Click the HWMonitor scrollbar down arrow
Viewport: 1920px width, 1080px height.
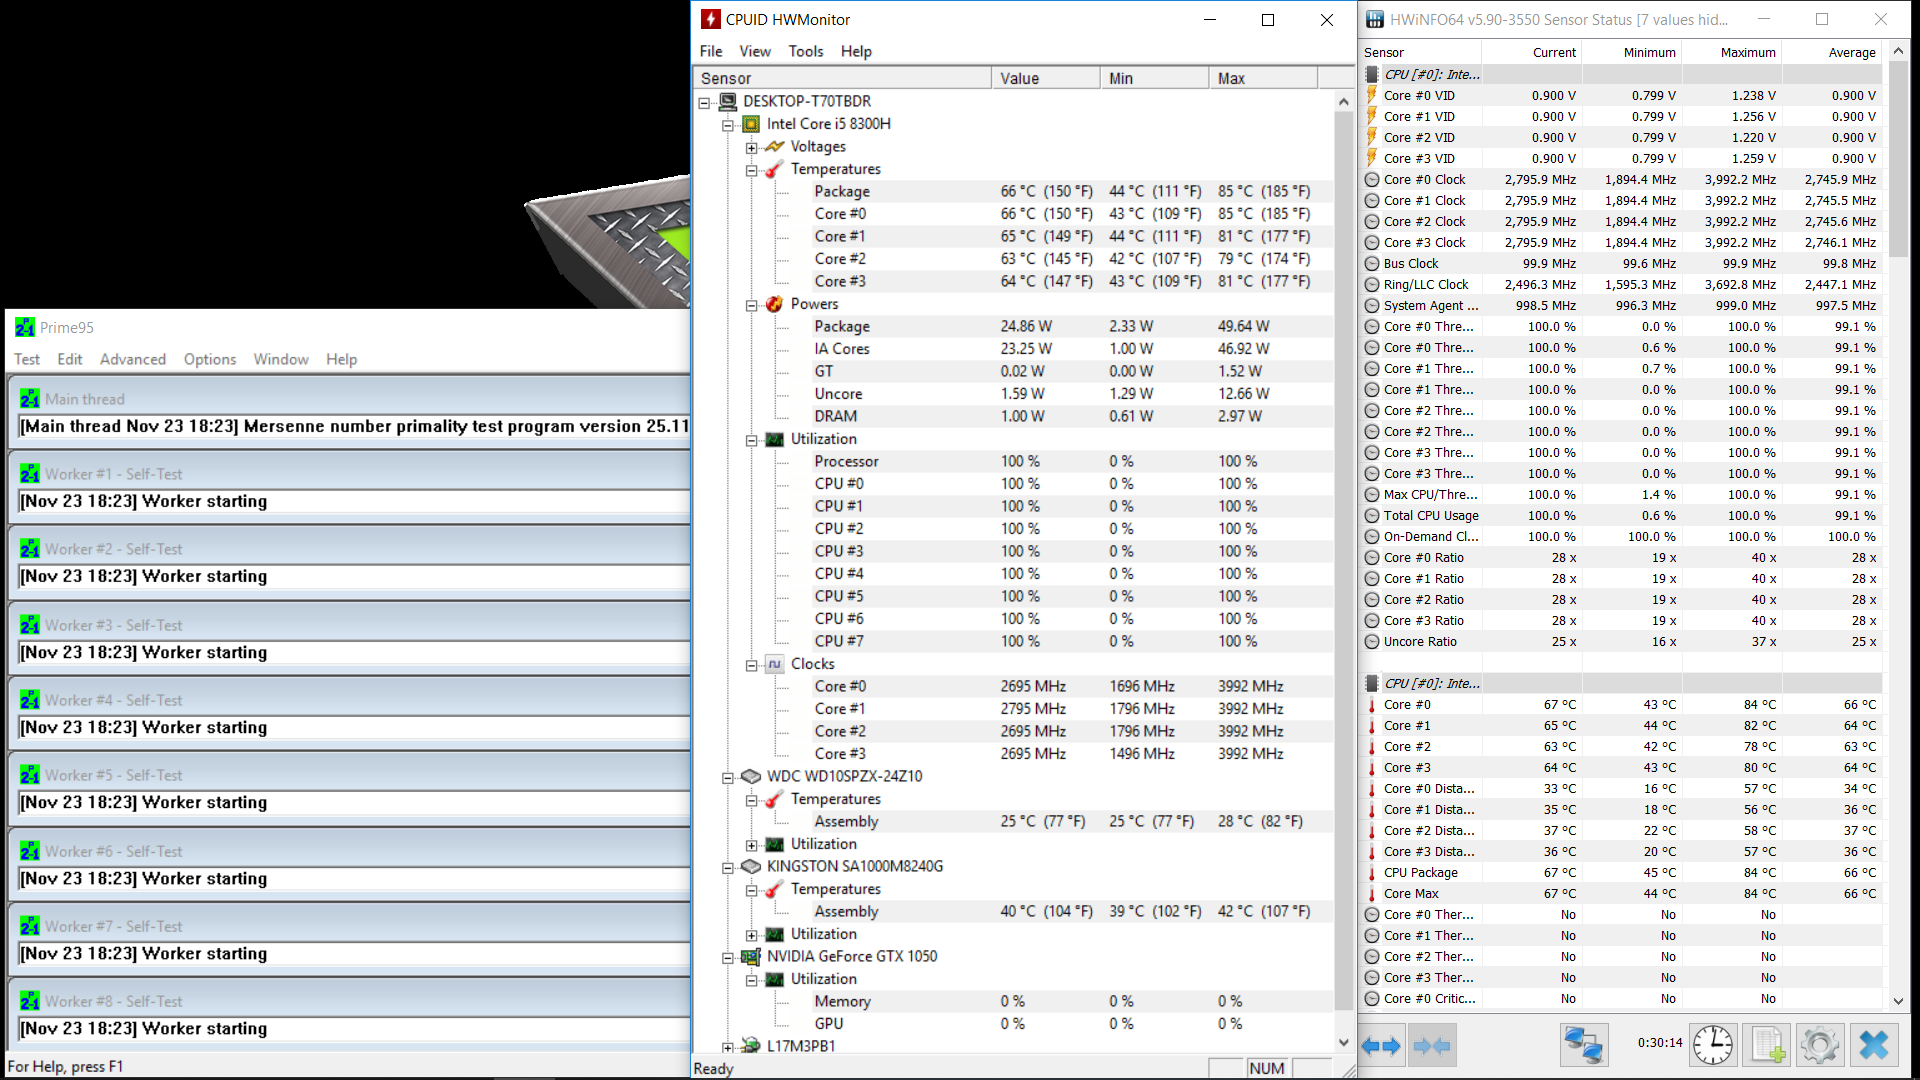click(1344, 1042)
